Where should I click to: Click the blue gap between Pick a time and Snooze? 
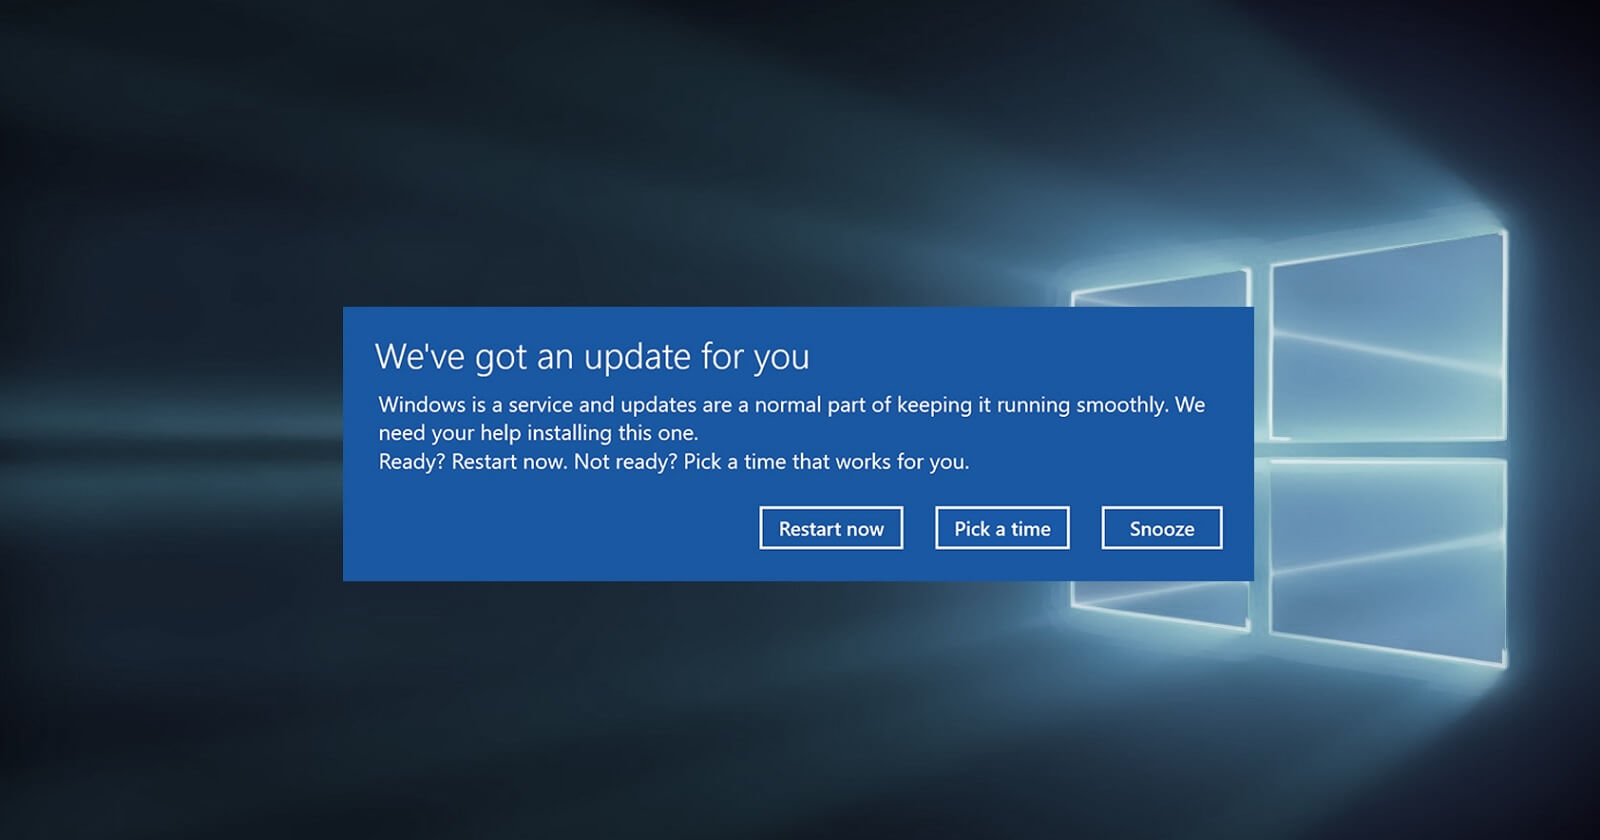(x=1086, y=528)
